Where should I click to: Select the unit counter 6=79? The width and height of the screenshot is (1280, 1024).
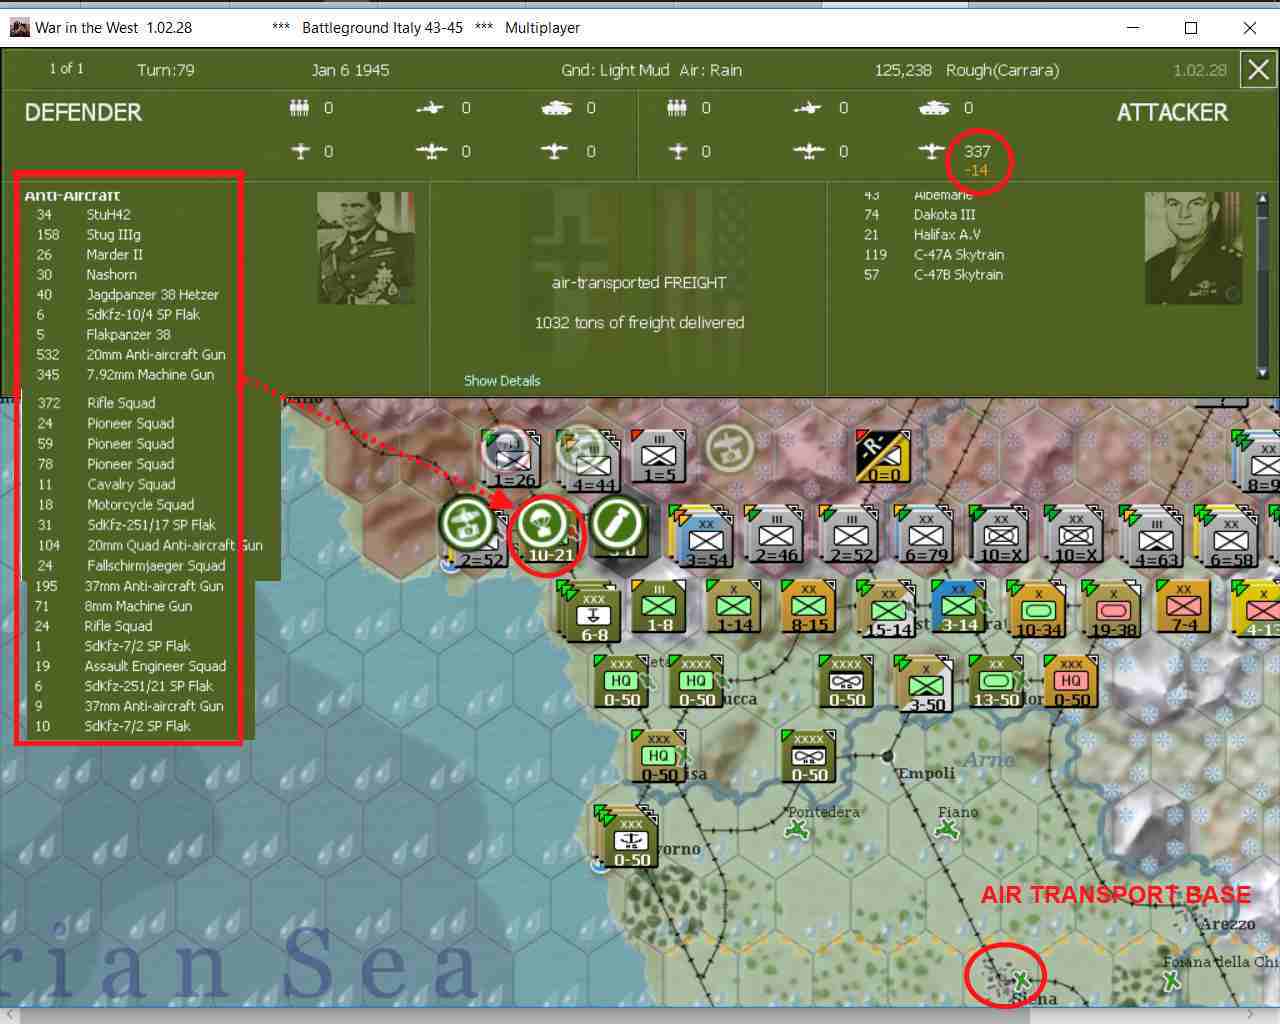[x=925, y=533]
